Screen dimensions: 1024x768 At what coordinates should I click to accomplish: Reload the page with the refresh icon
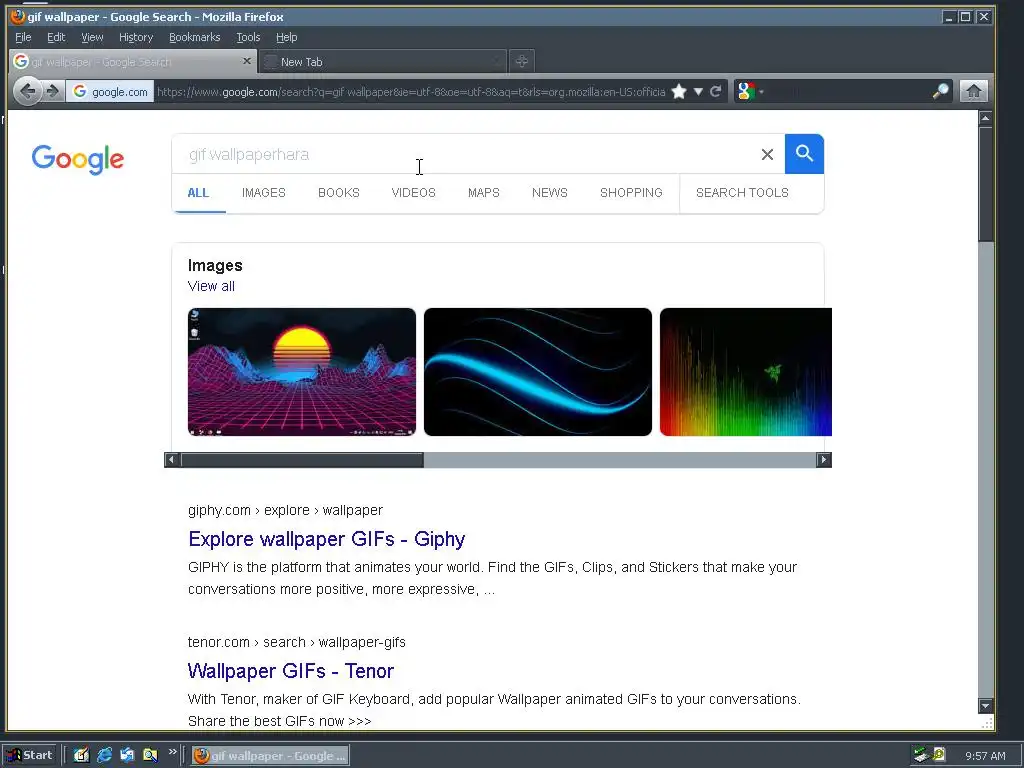[716, 91]
